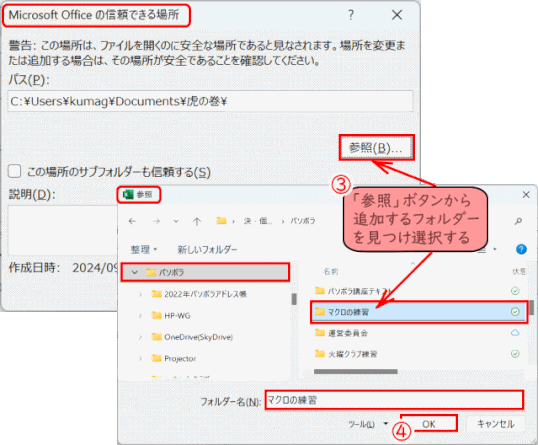Viewport: 538px width, 445px height.
Task: Expand the HP-WG tree node
Action: tap(140, 315)
